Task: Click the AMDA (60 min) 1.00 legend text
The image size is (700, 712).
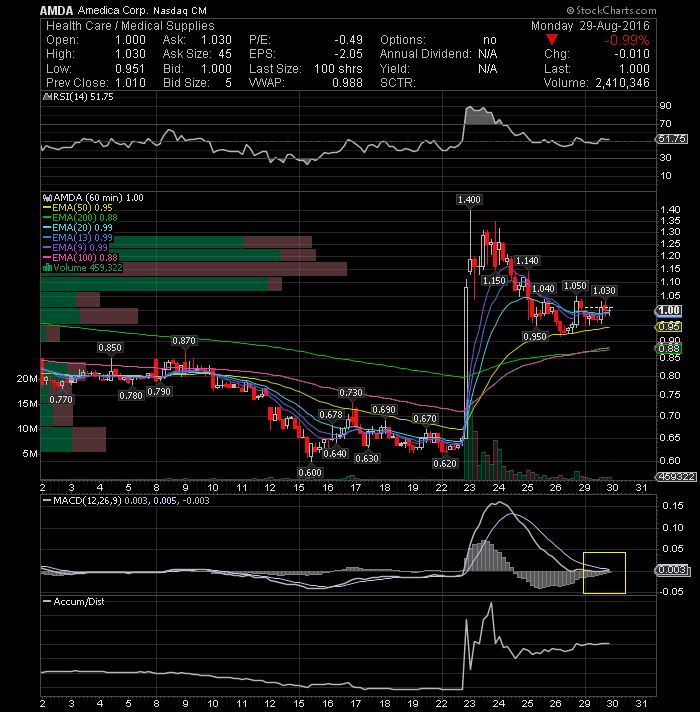Action: coord(98,198)
